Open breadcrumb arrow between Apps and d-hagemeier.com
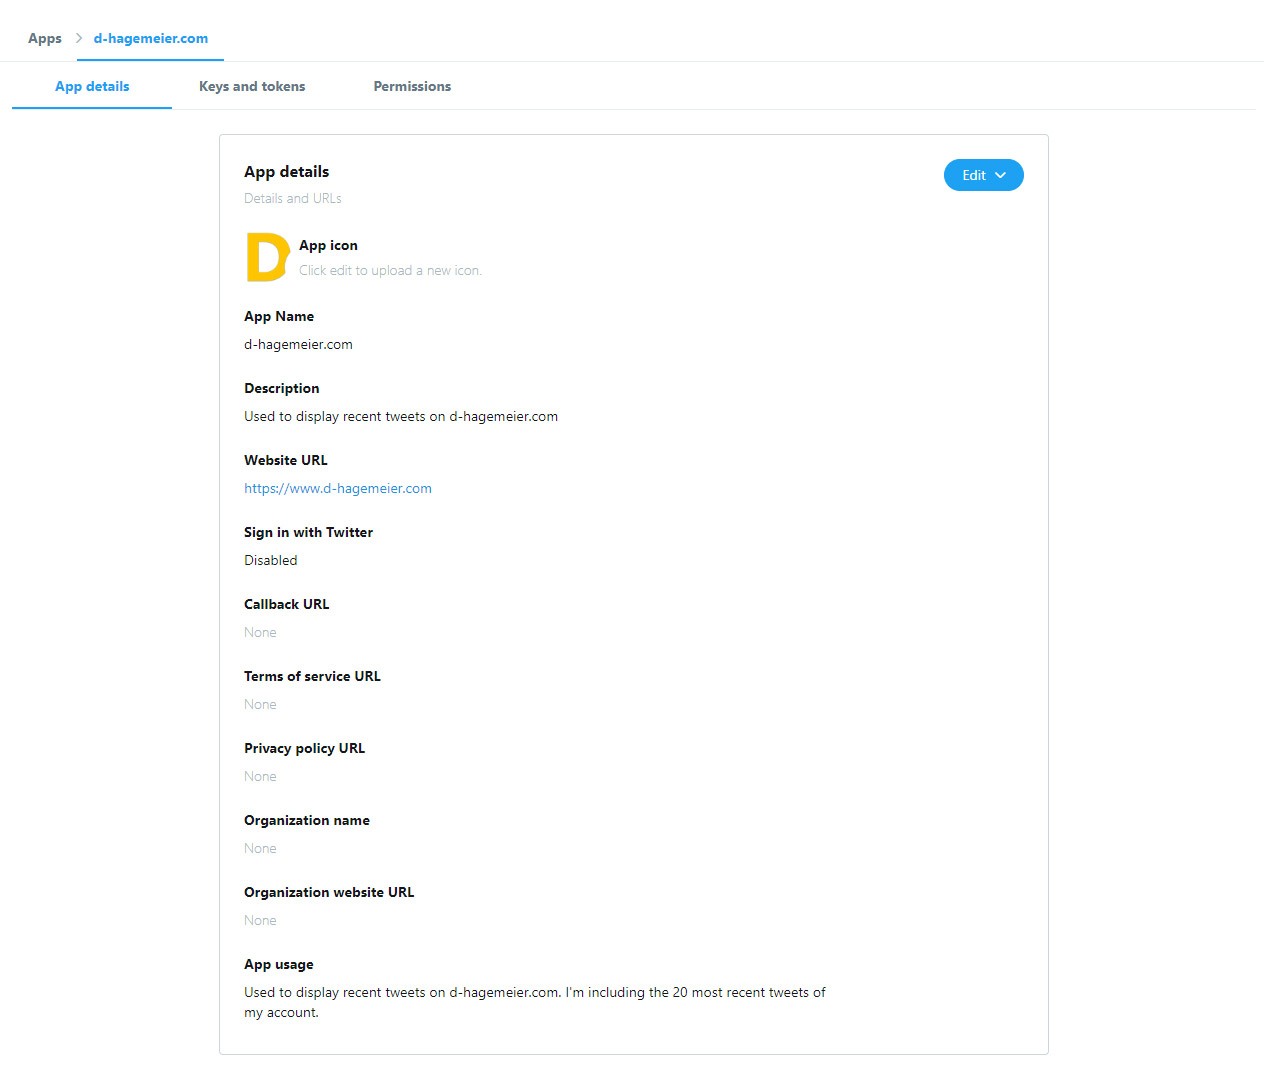 [x=76, y=38]
